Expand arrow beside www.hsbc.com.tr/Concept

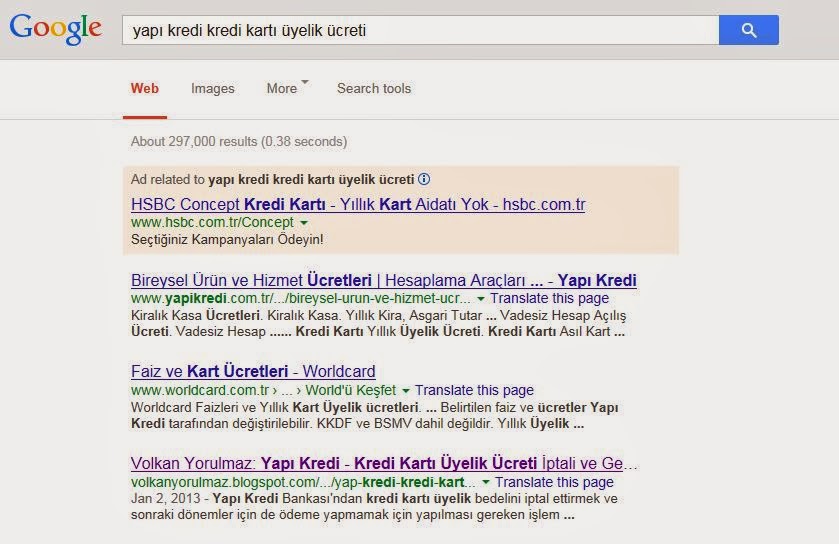304,223
